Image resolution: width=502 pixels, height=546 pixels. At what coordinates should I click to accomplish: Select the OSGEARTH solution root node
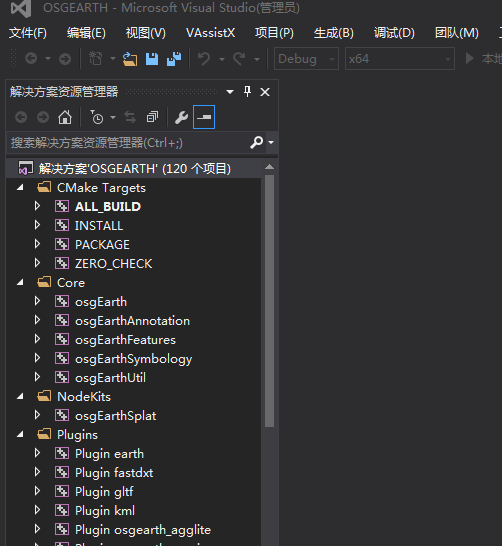135,169
